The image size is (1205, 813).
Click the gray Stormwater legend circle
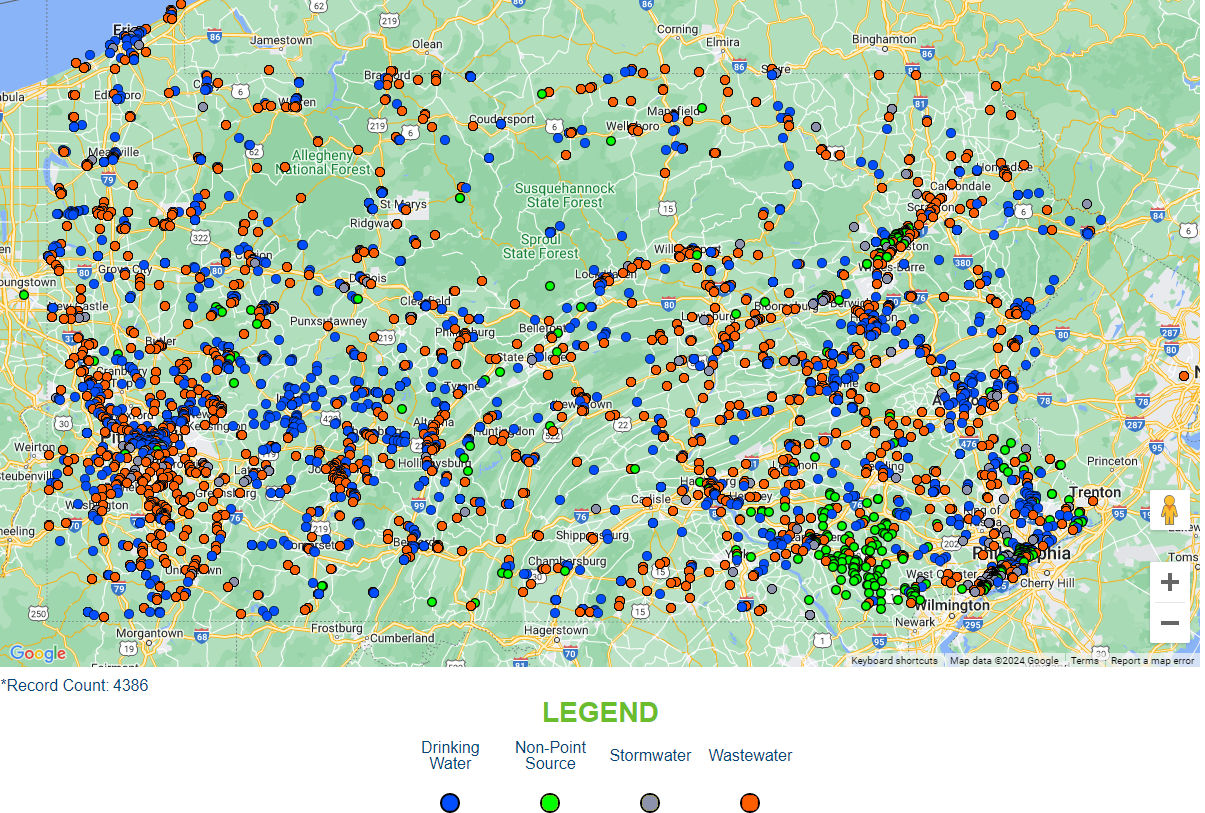[x=650, y=802]
